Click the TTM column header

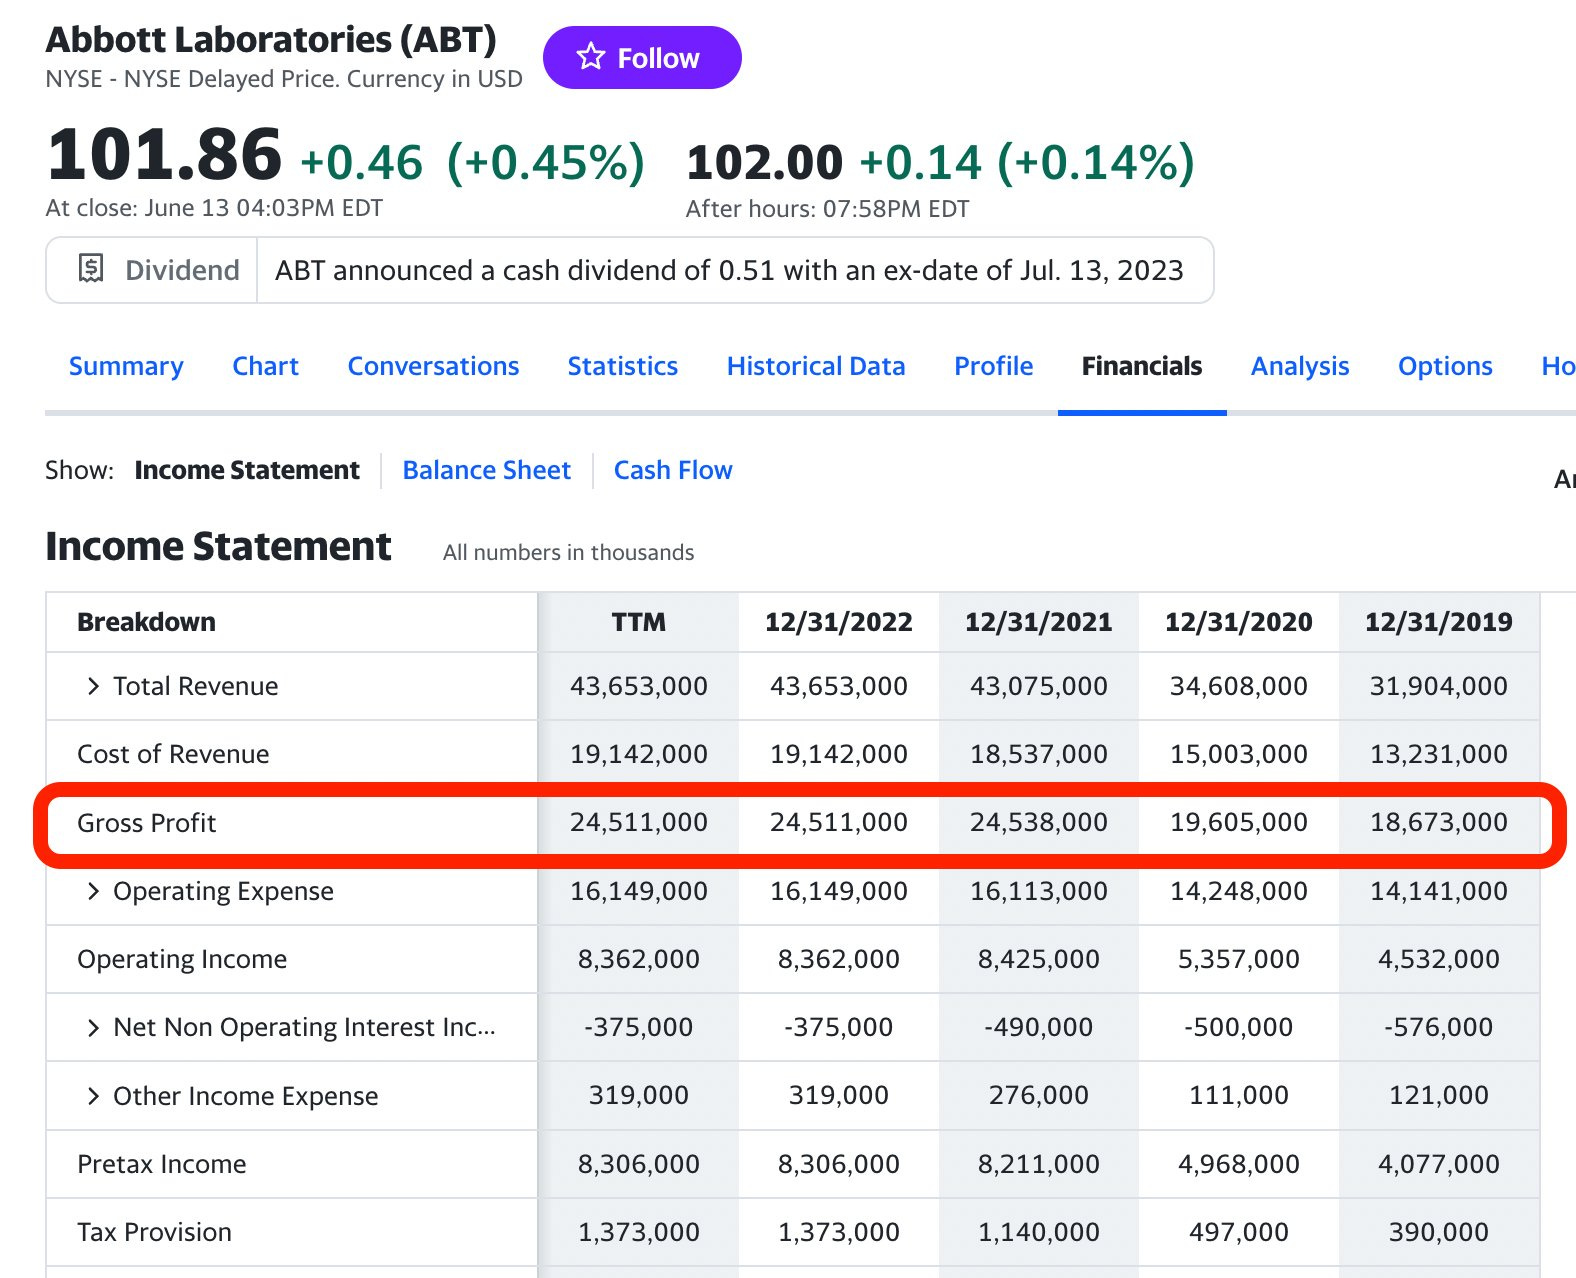(638, 622)
